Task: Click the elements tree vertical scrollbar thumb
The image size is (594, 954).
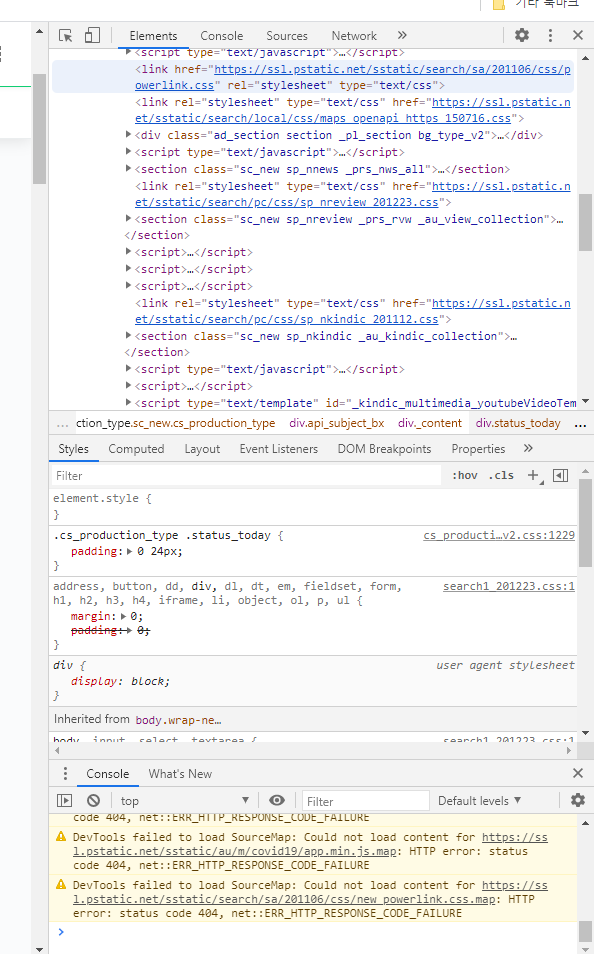Action: pos(585,222)
